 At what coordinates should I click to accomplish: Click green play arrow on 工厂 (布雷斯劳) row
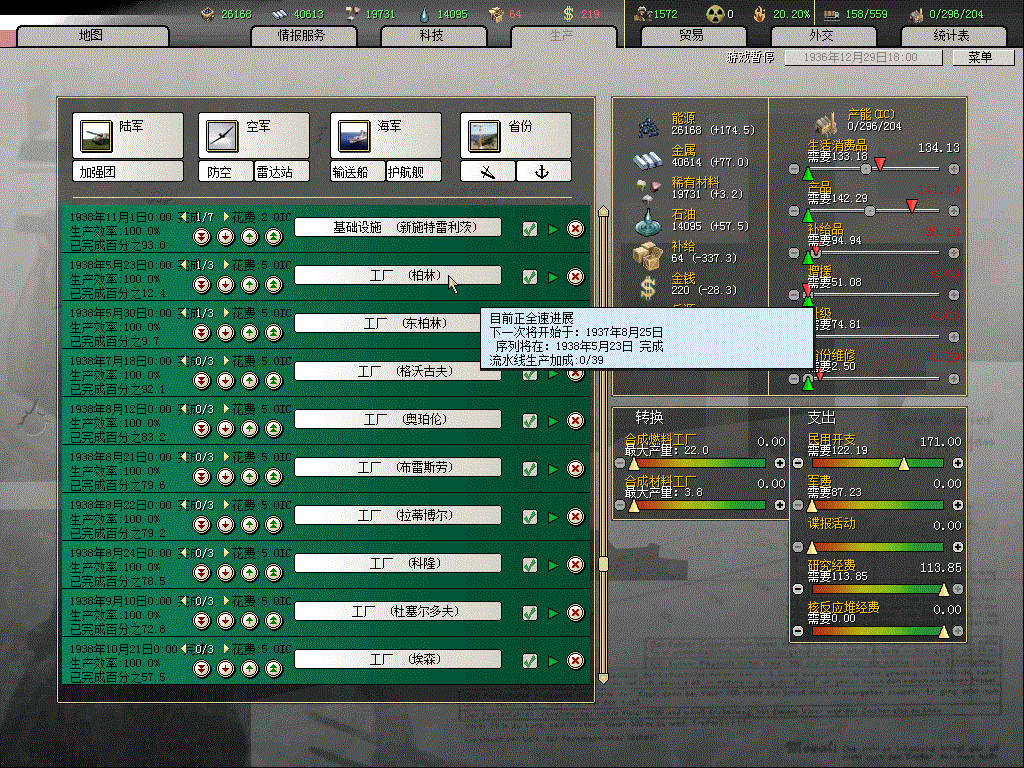point(553,470)
